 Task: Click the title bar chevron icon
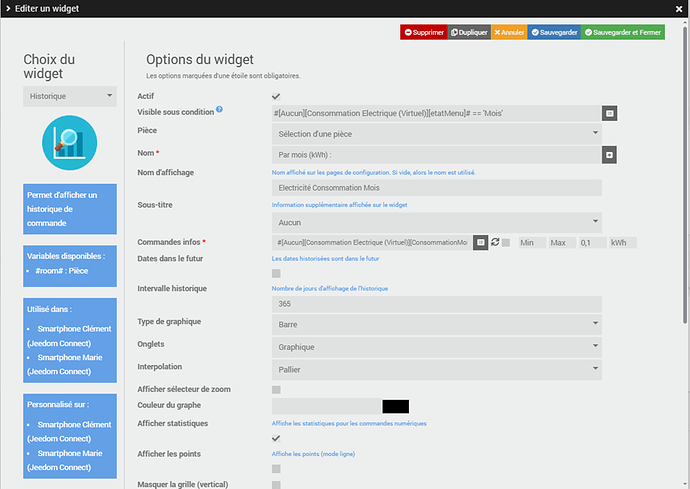[x=8, y=8]
